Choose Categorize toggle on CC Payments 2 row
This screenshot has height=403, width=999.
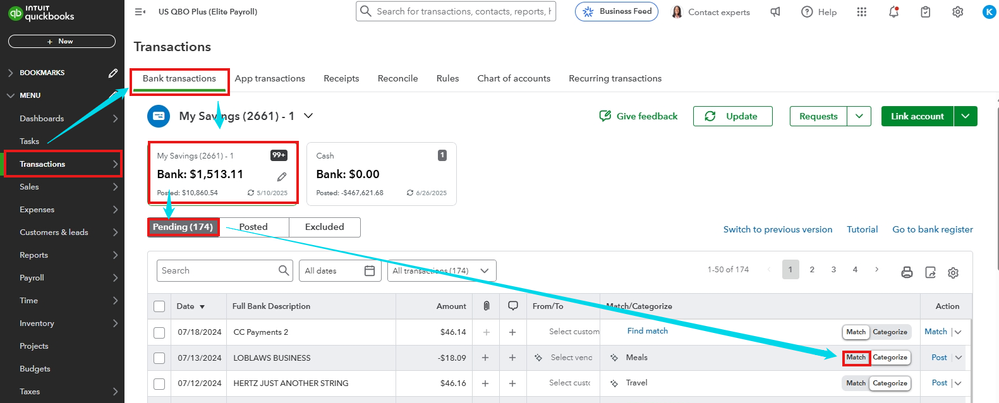pyautogui.click(x=890, y=332)
